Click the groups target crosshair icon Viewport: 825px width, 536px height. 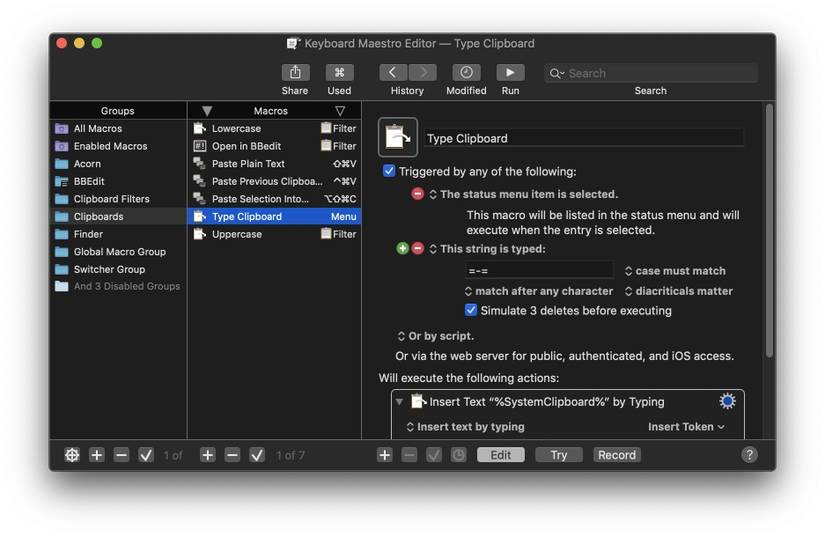[72, 455]
